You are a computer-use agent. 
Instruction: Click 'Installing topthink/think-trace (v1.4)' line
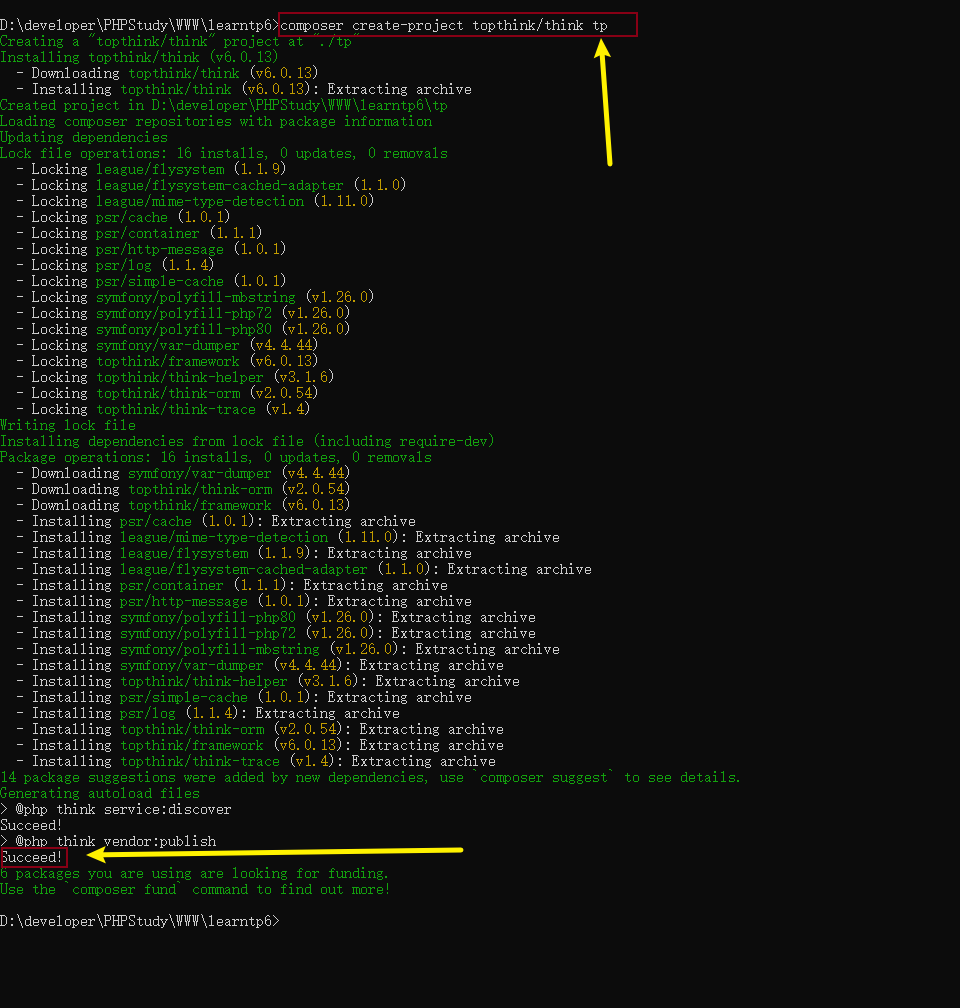point(256,762)
